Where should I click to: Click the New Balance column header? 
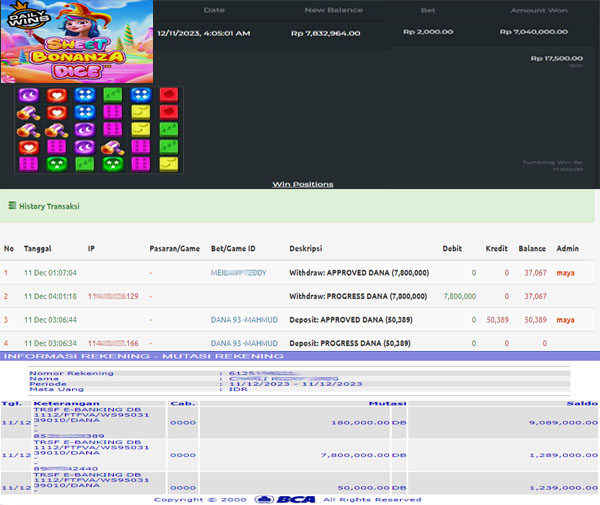[334, 10]
